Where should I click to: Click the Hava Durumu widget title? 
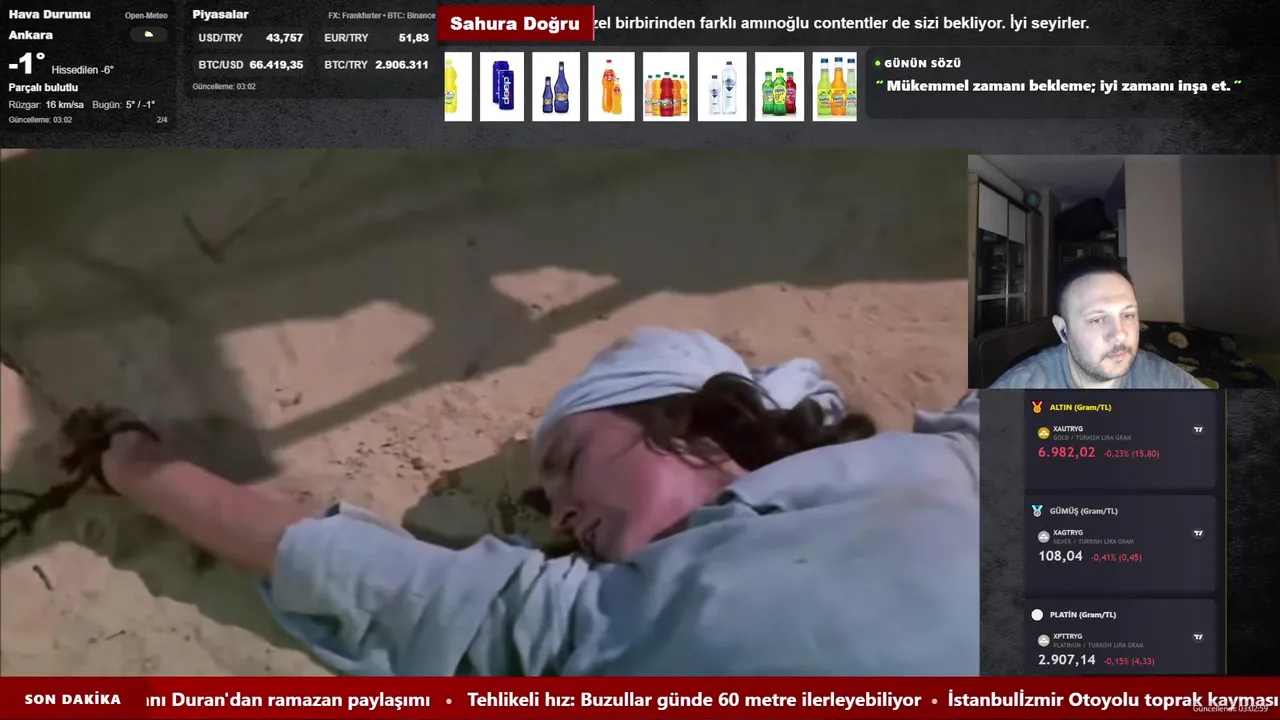point(50,14)
